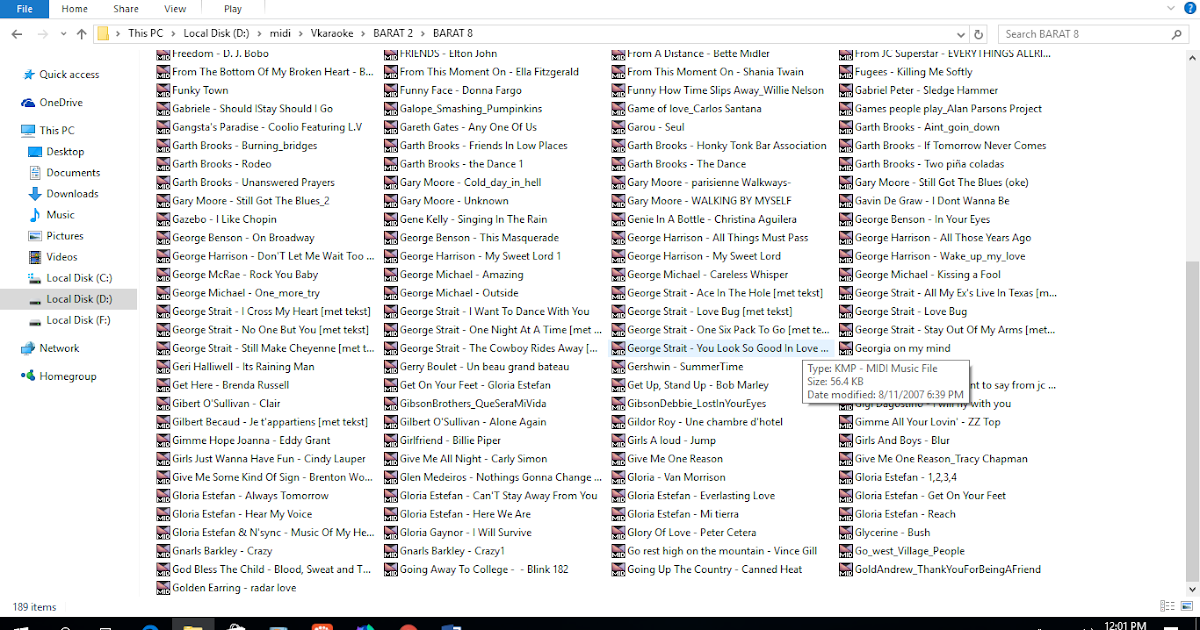
Task: Click the Videos icon in navigation pane
Action: 35,257
